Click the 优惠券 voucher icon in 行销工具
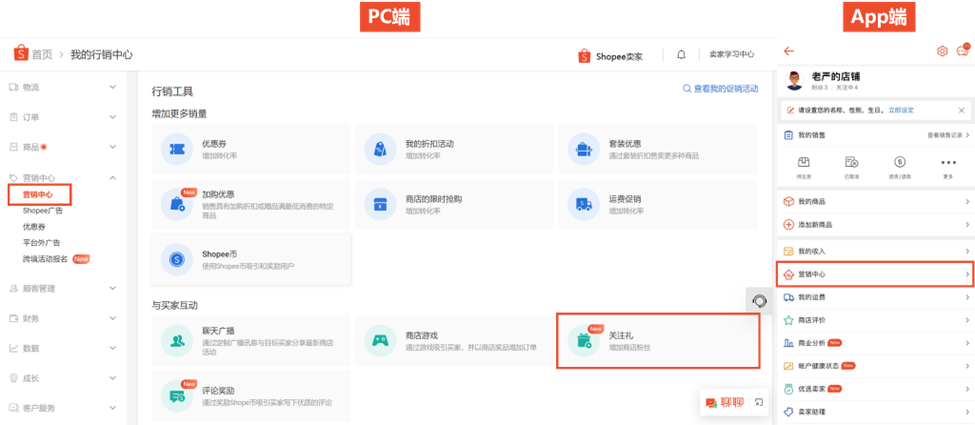This screenshot has height=425, width=975. 177,149
